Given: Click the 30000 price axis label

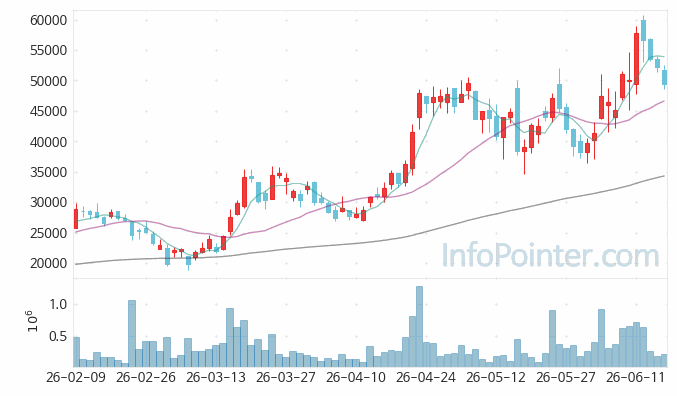Looking at the screenshot, I should (x=48, y=203).
